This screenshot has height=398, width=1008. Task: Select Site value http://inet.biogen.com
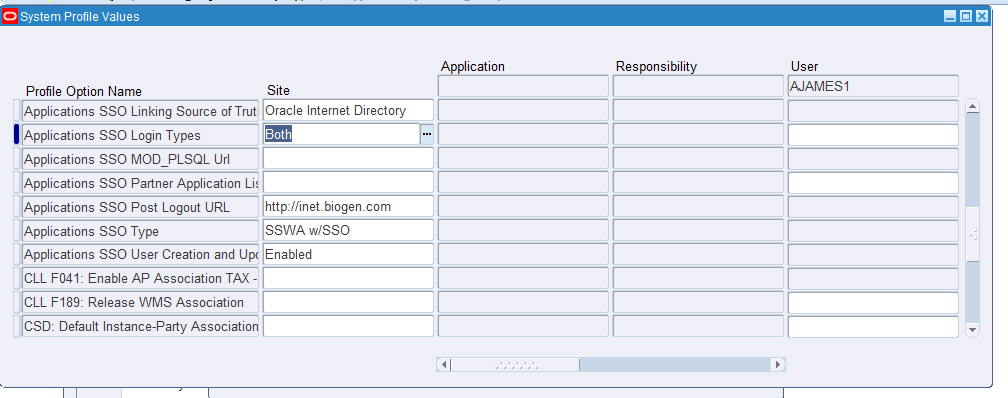pos(348,207)
